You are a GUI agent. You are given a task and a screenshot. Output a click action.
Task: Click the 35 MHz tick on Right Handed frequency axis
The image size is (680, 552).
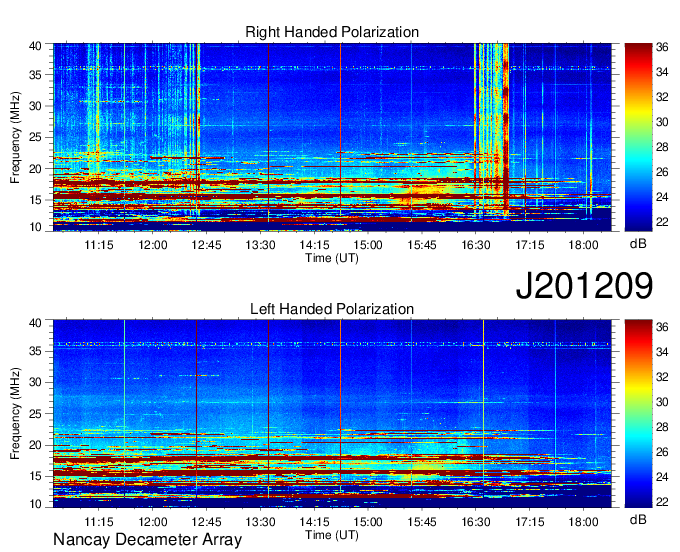click(x=35, y=75)
